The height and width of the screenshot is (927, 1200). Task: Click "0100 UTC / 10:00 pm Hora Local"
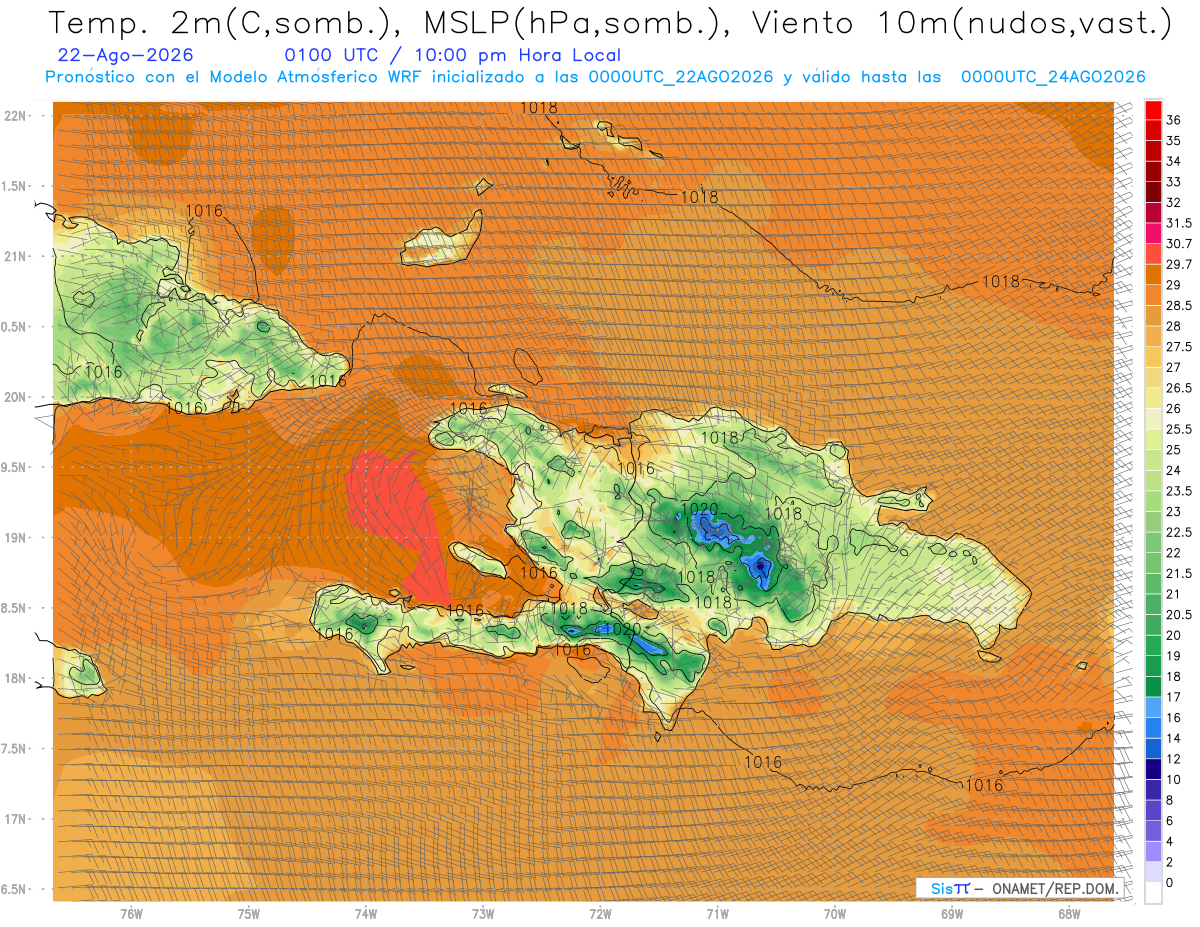coord(452,55)
